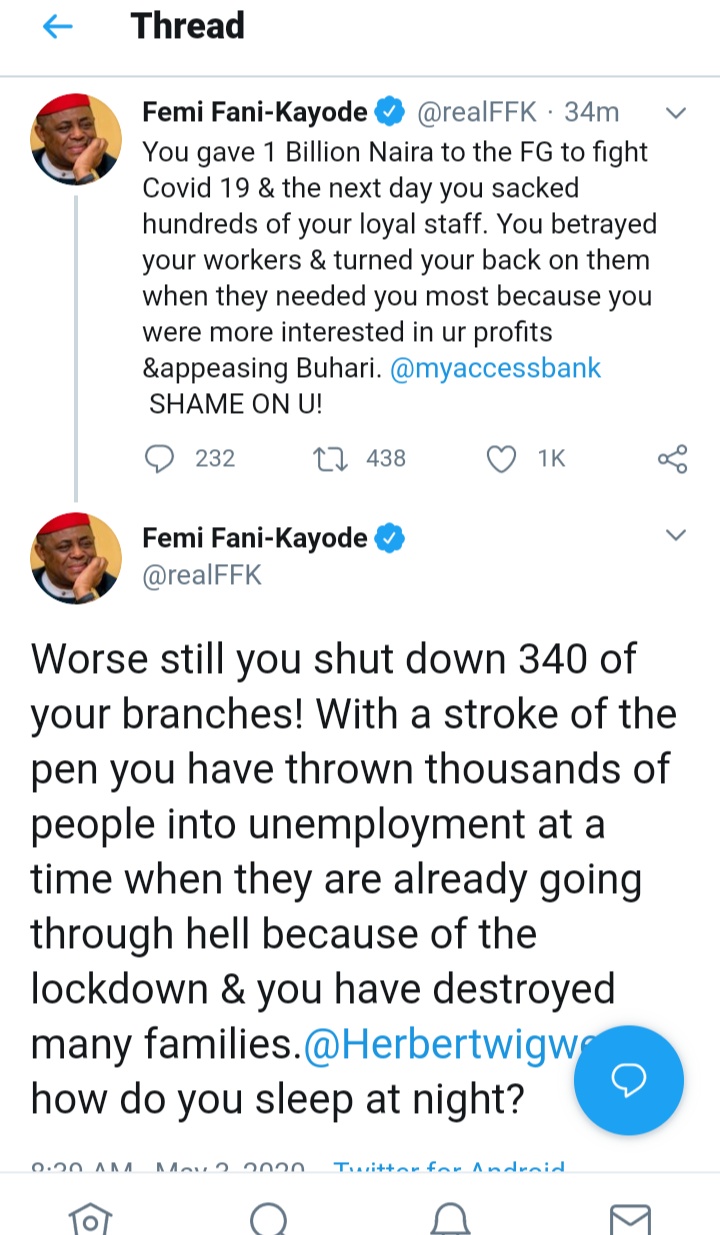720x1235 pixels.
Task: Expand options chevron on second tweet
Action: point(676,536)
